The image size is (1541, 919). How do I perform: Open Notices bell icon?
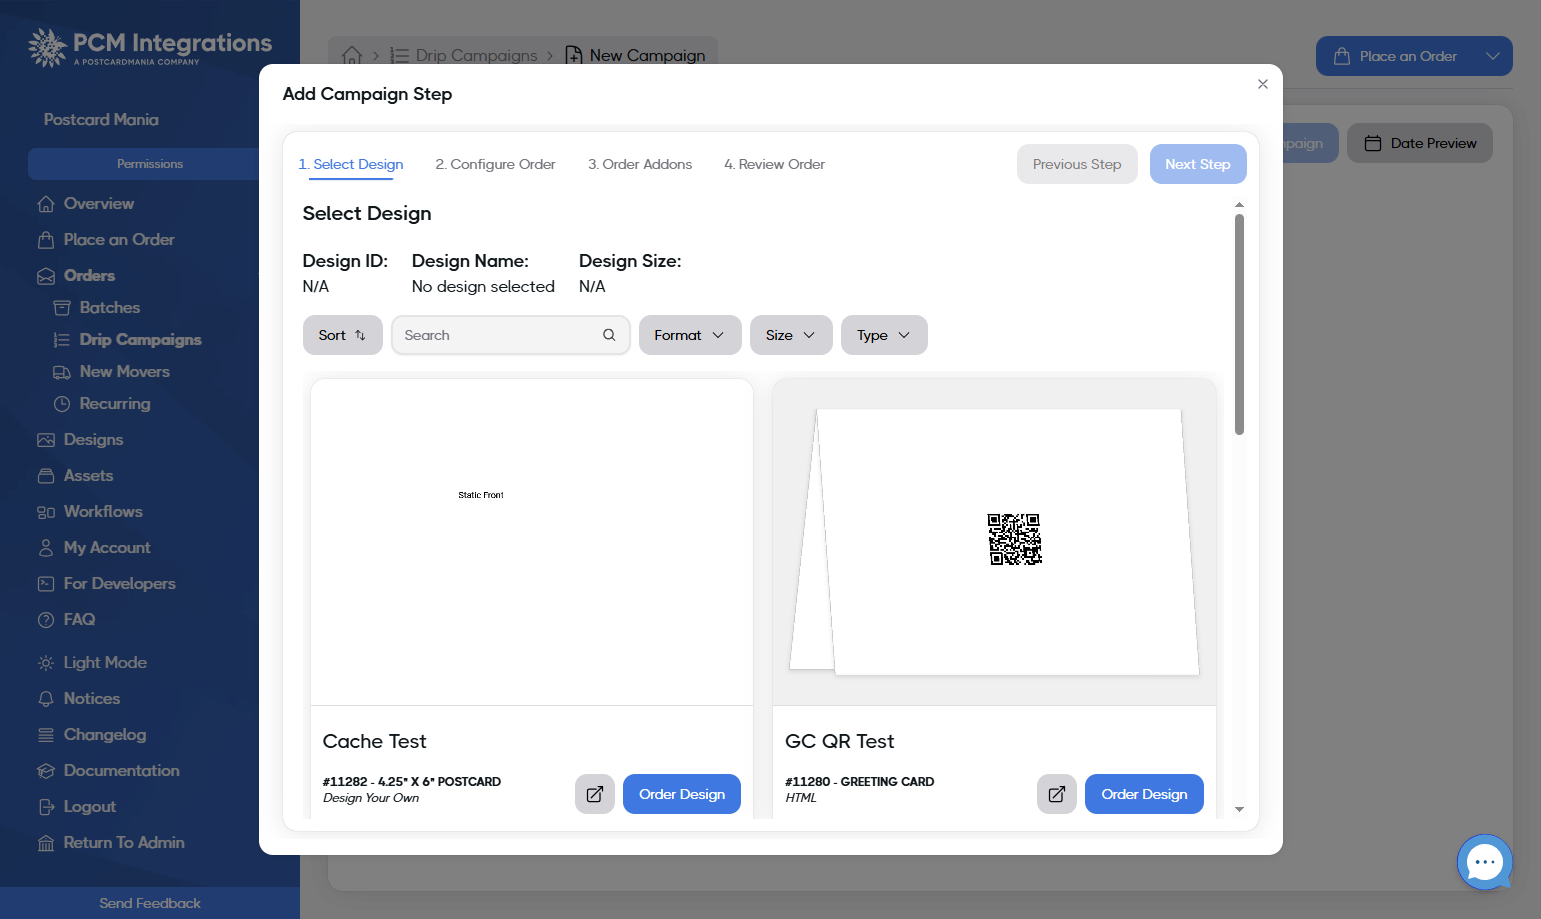tap(46, 698)
